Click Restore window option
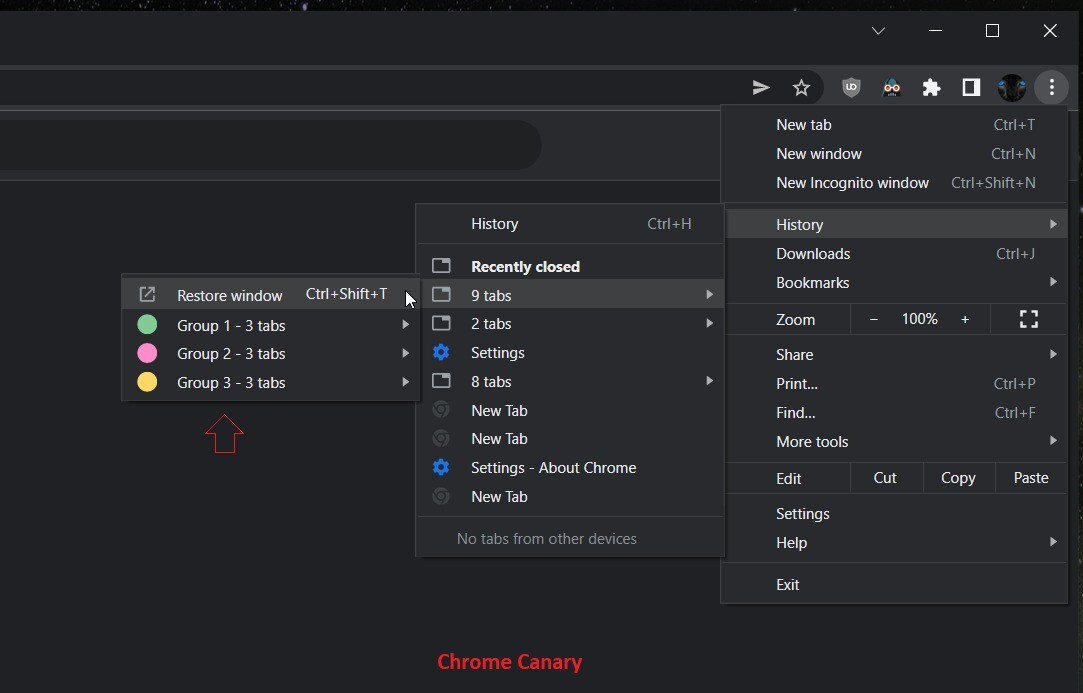The height and width of the screenshot is (693, 1083). point(230,295)
